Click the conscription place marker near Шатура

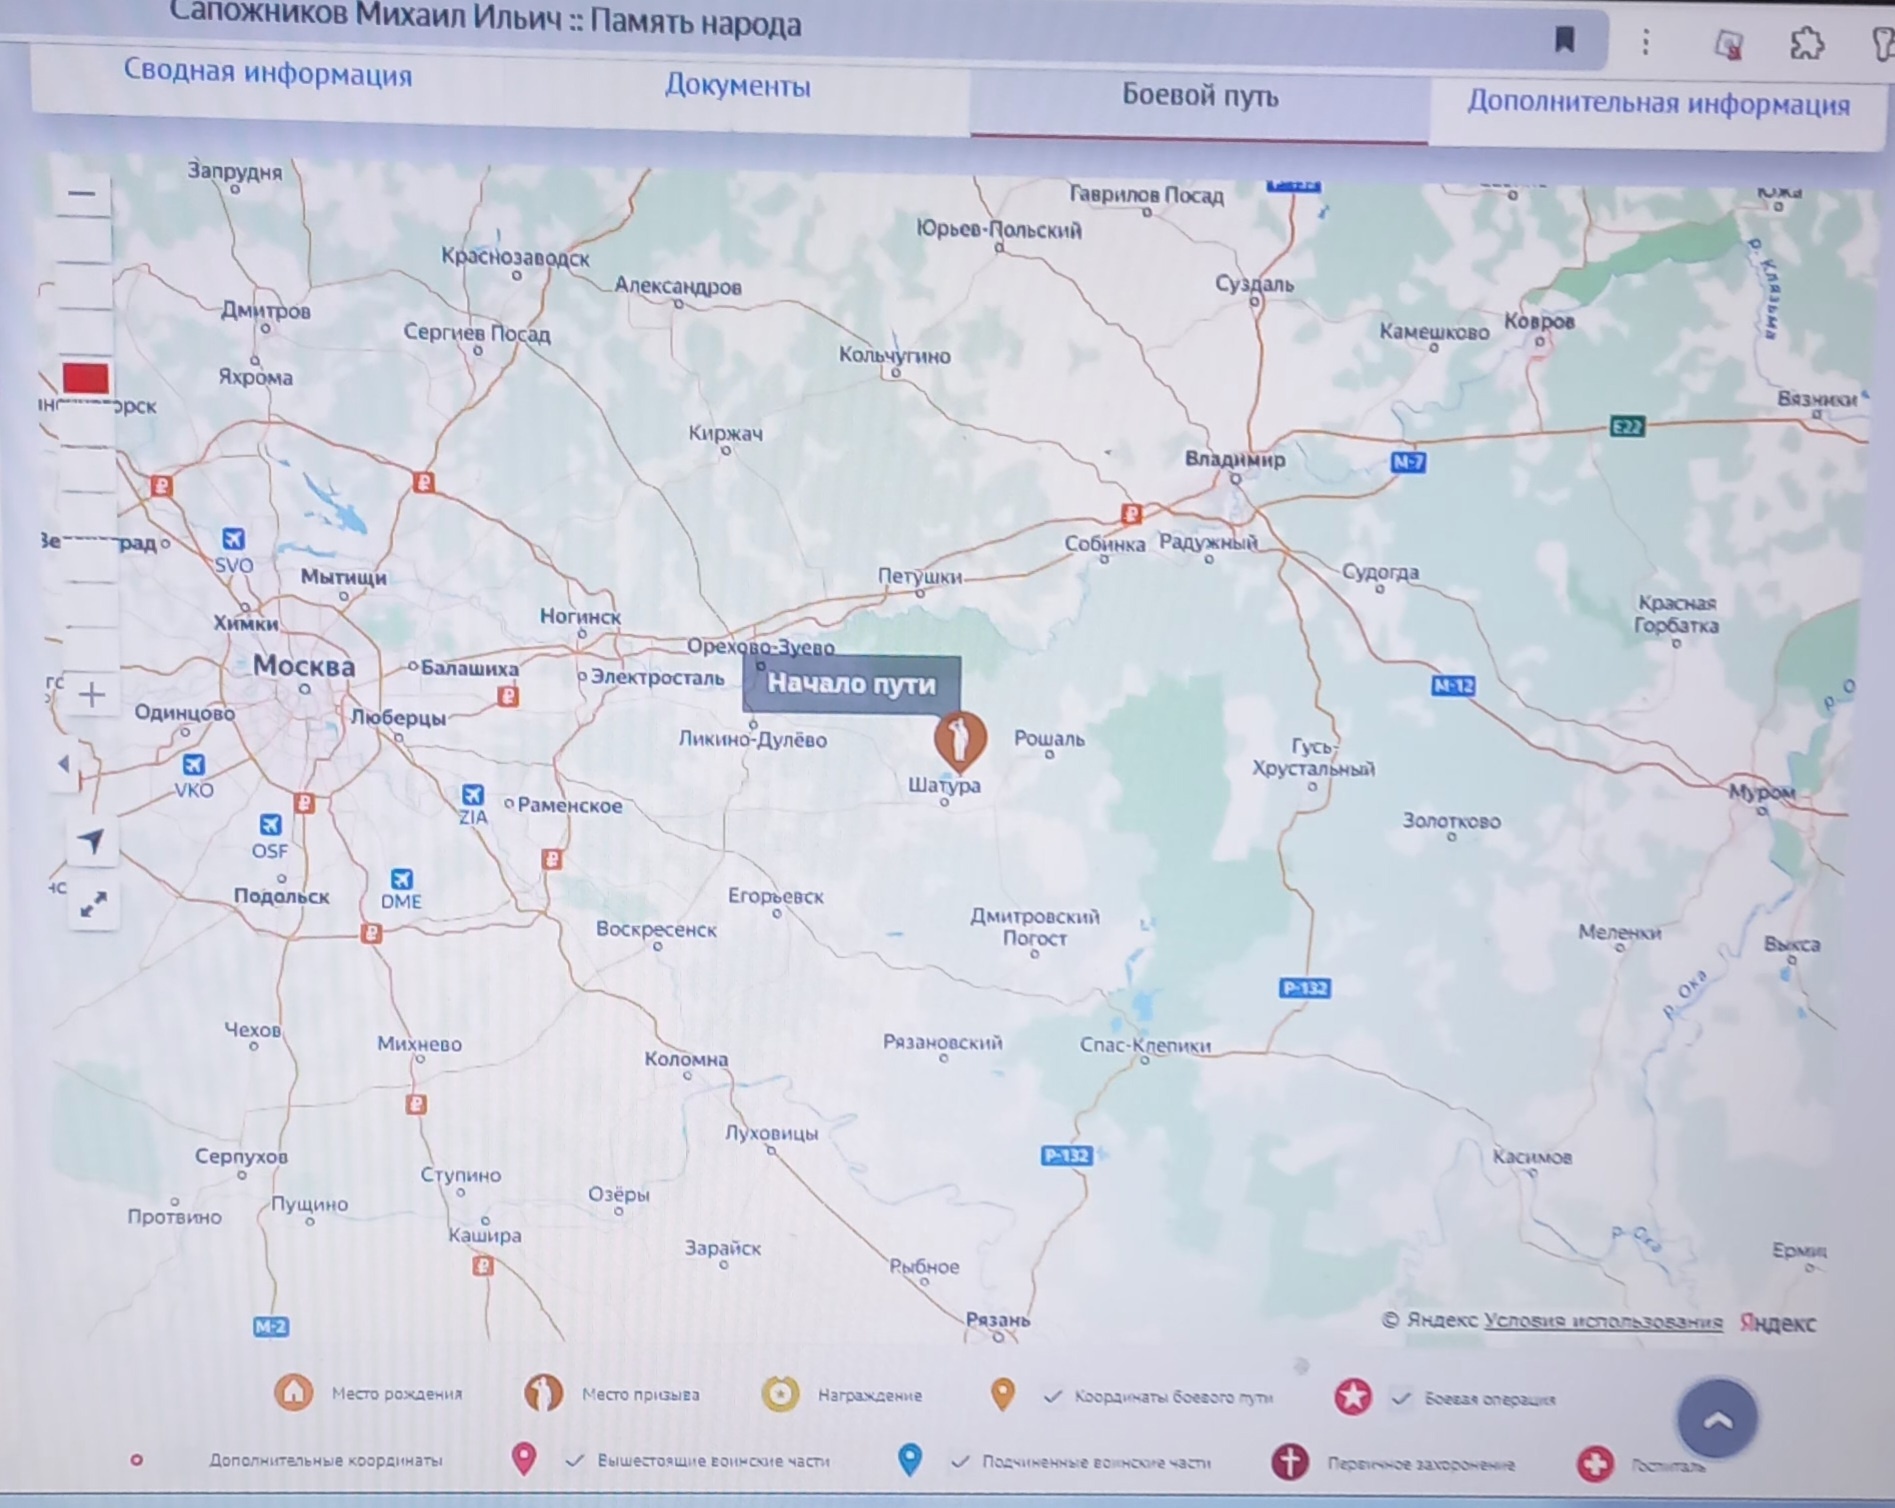click(x=959, y=740)
